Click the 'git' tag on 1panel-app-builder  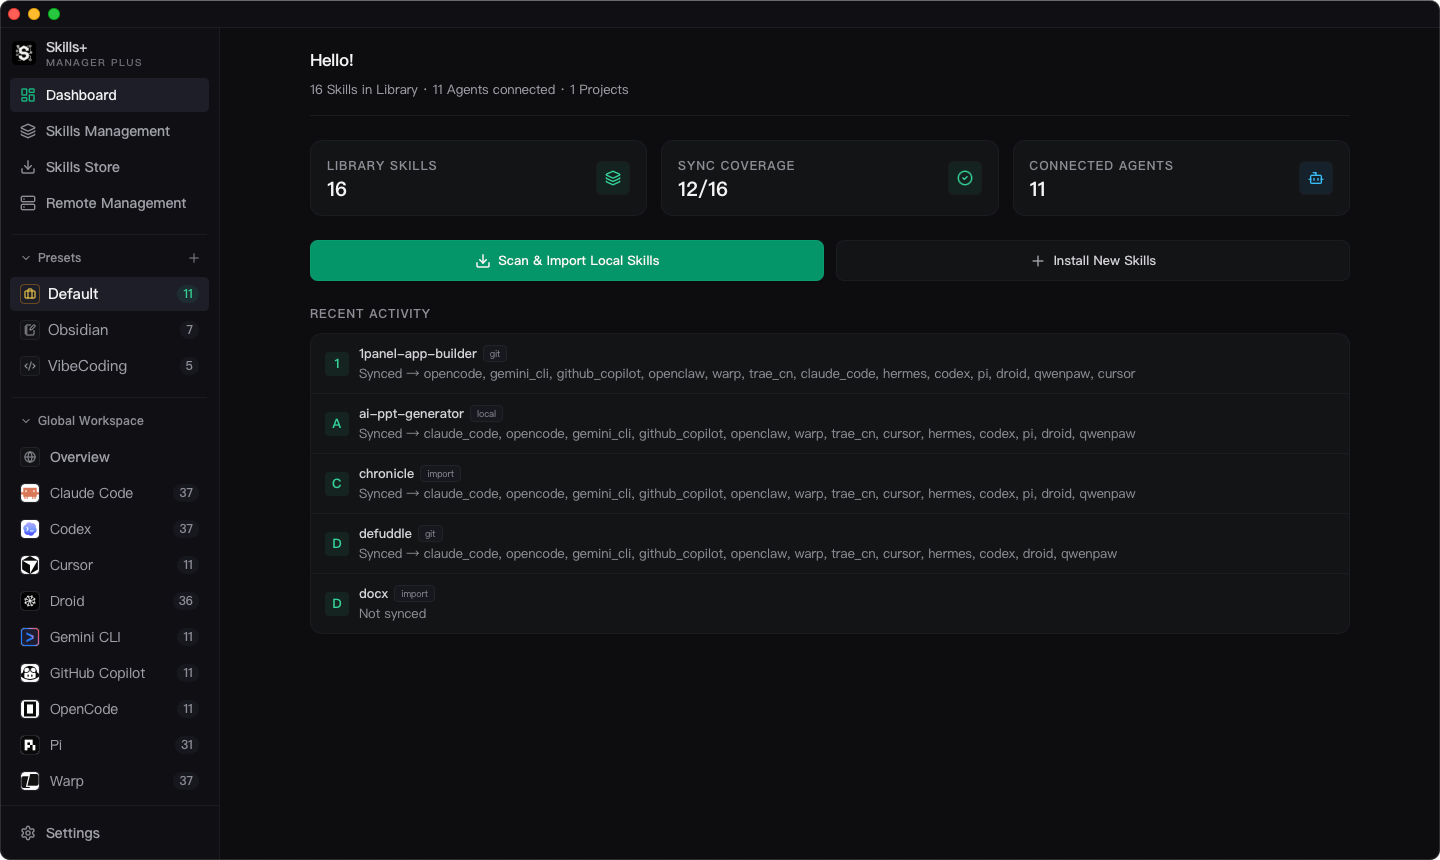pos(495,354)
